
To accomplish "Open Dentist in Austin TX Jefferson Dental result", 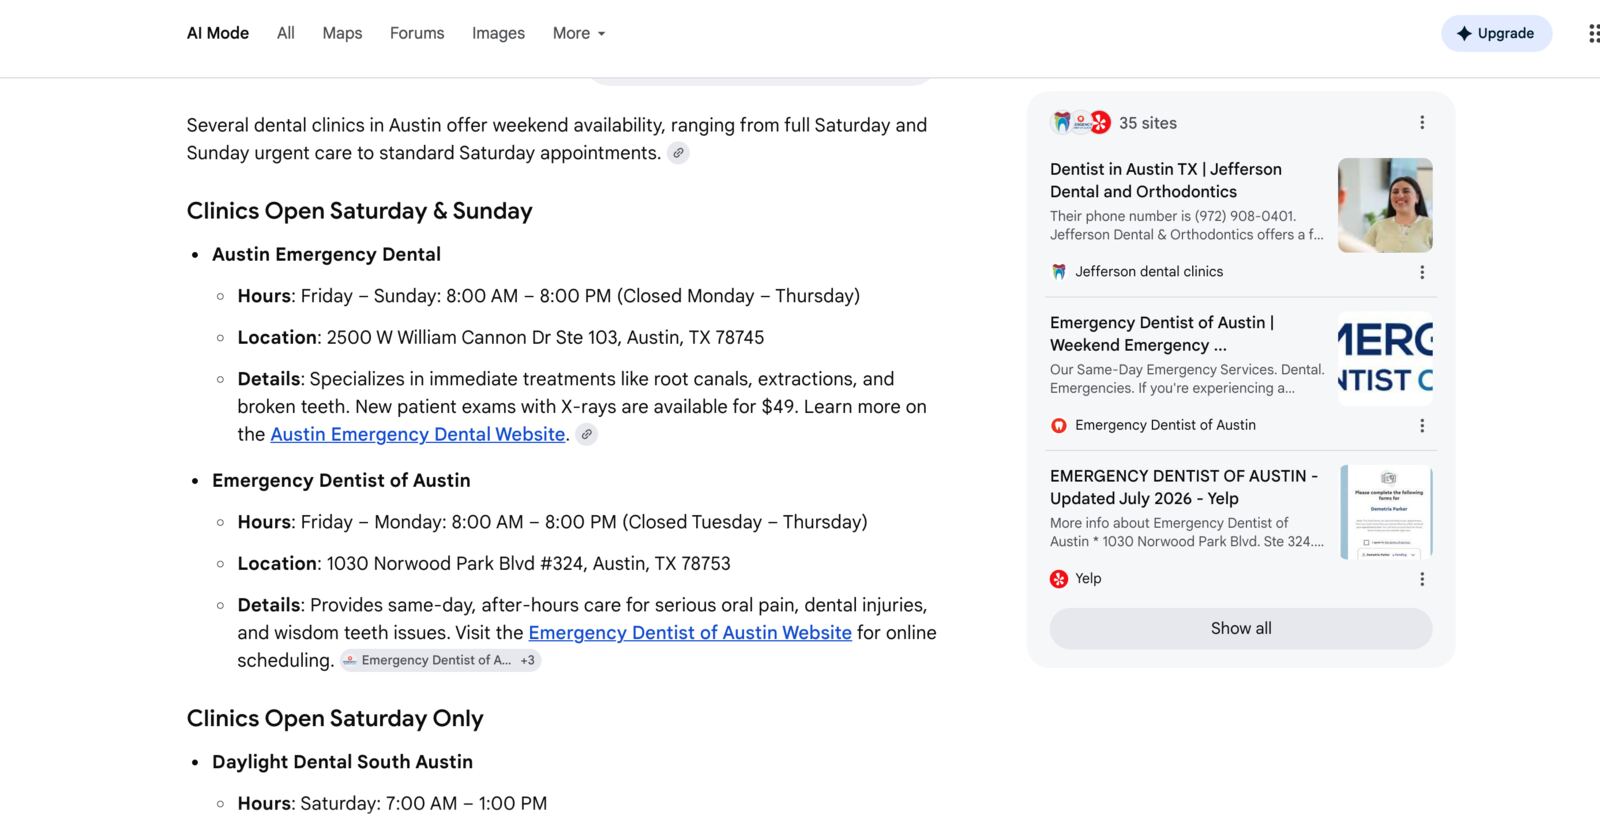I will pos(1166,180).
